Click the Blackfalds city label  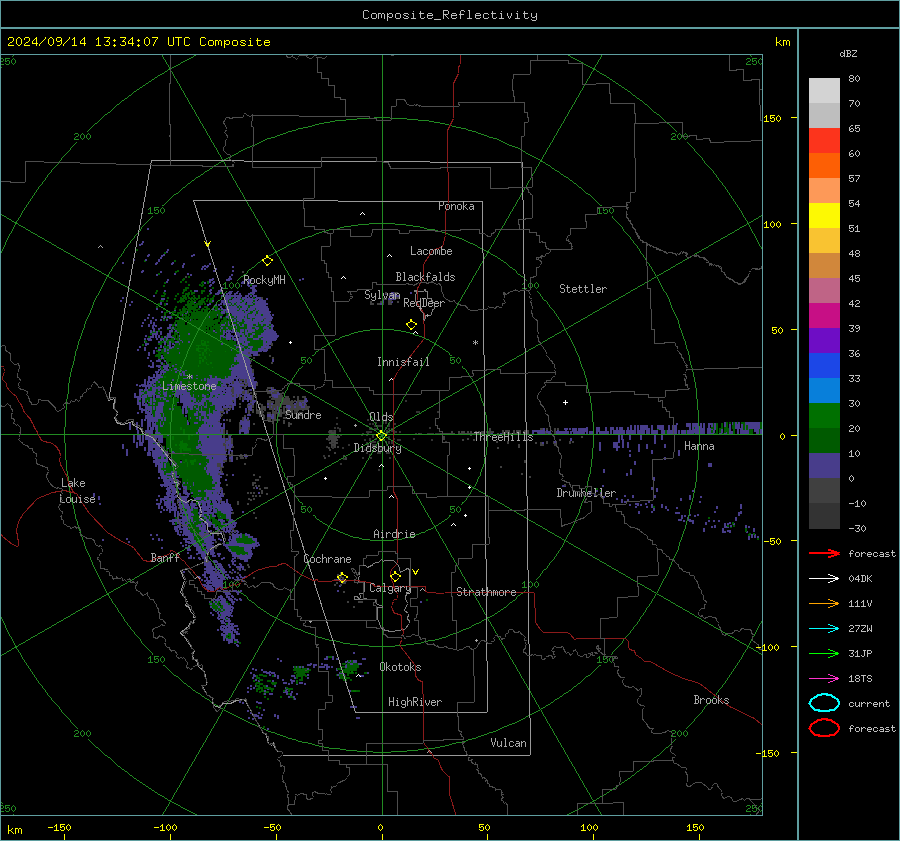(425, 277)
